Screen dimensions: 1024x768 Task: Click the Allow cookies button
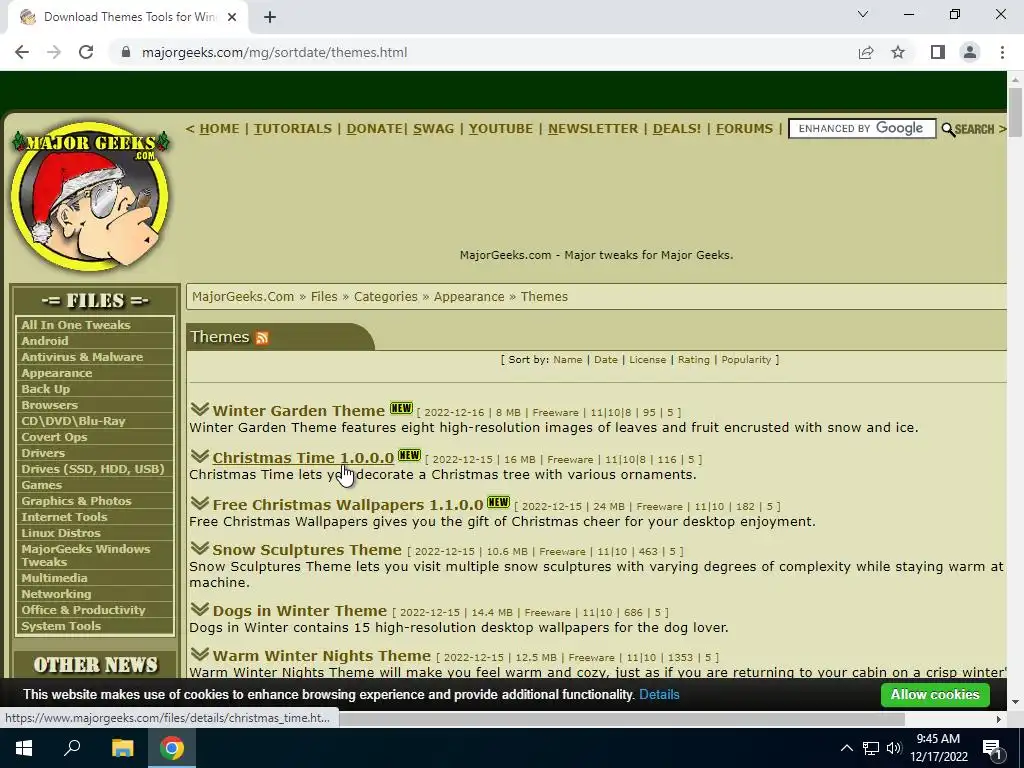(x=935, y=694)
